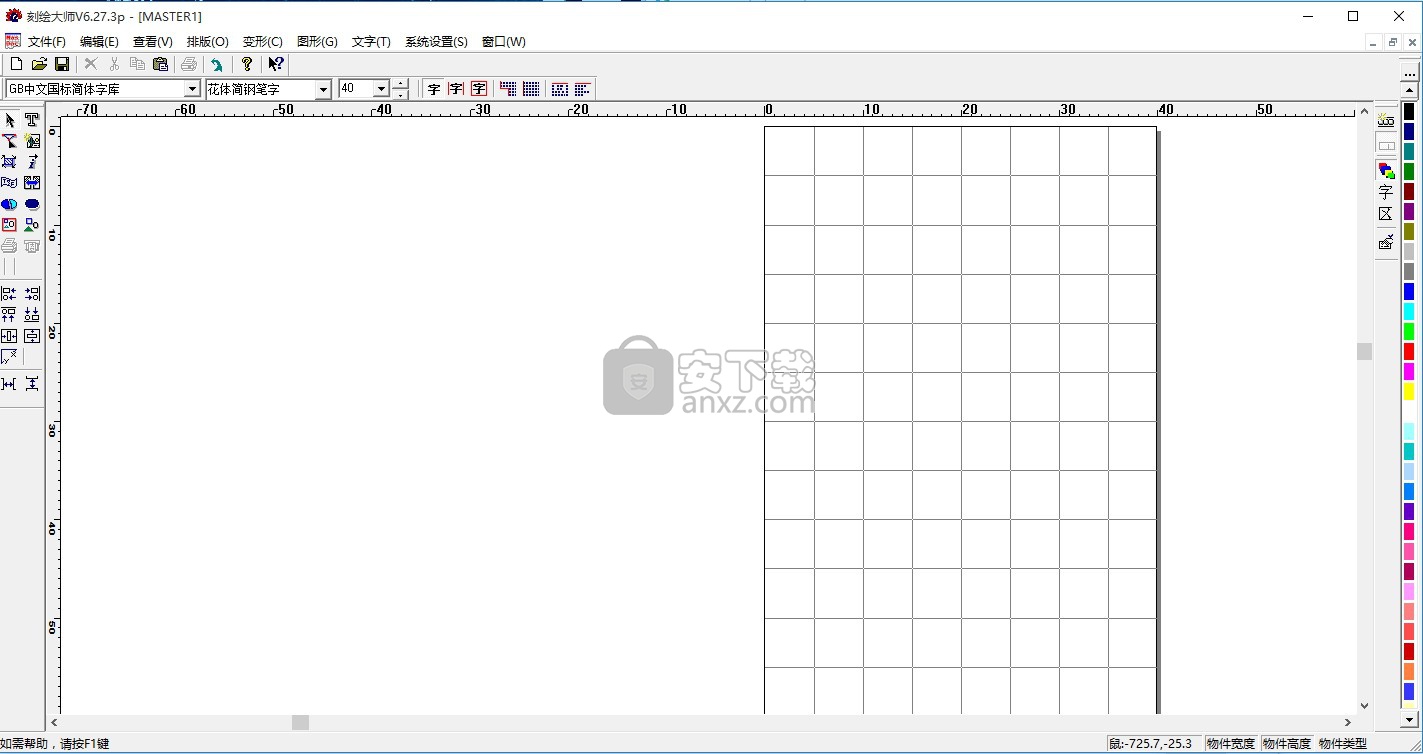Pick the yellow color swatch
Image resolution: width=1423 pixels, height=754 pixels.
coord(1409,391)
